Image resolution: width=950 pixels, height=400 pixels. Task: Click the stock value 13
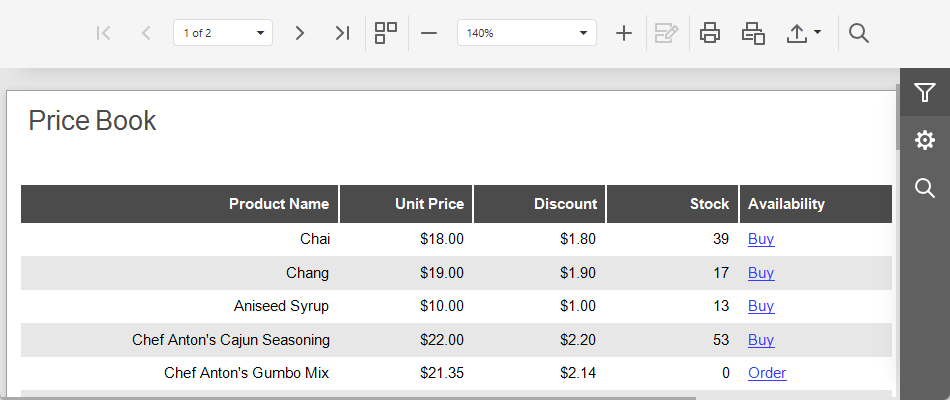pyautogui.click(x=721, y=306)
